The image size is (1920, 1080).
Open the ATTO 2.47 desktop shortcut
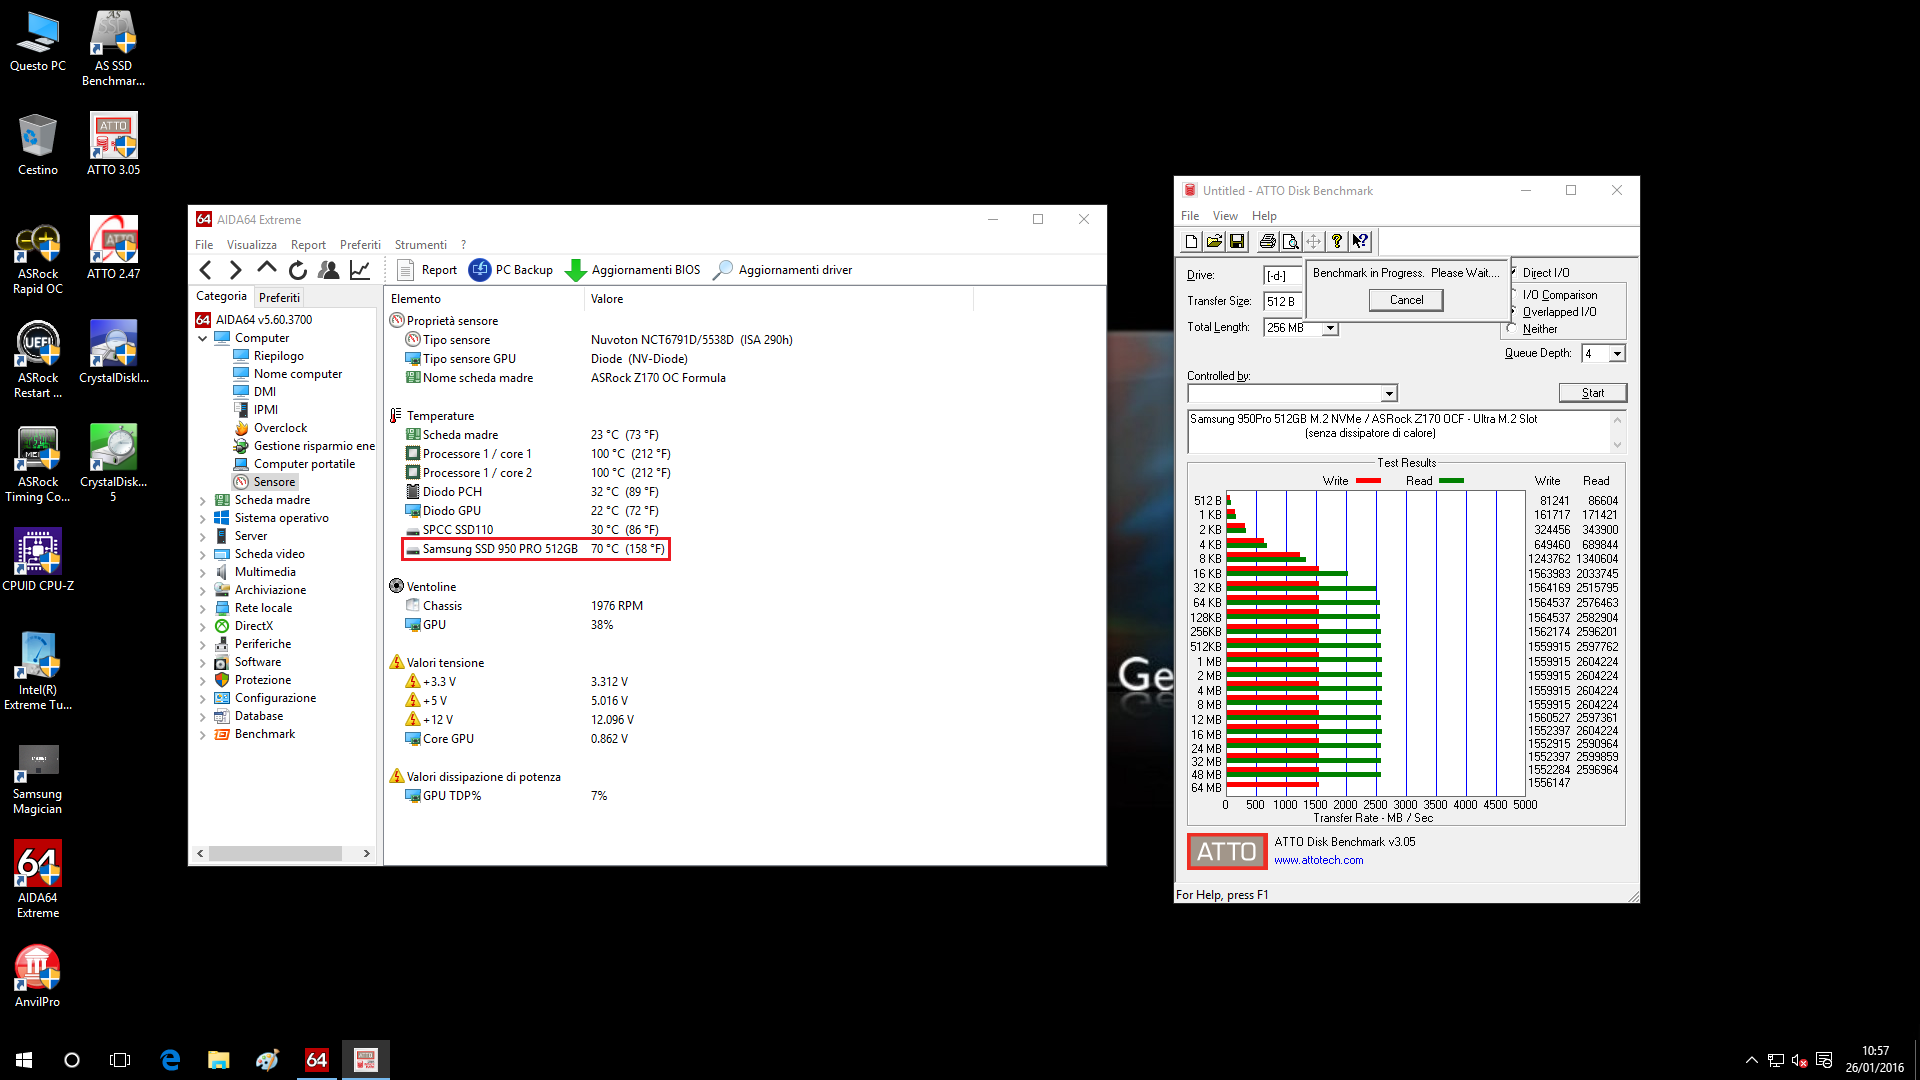click(113, 248)
